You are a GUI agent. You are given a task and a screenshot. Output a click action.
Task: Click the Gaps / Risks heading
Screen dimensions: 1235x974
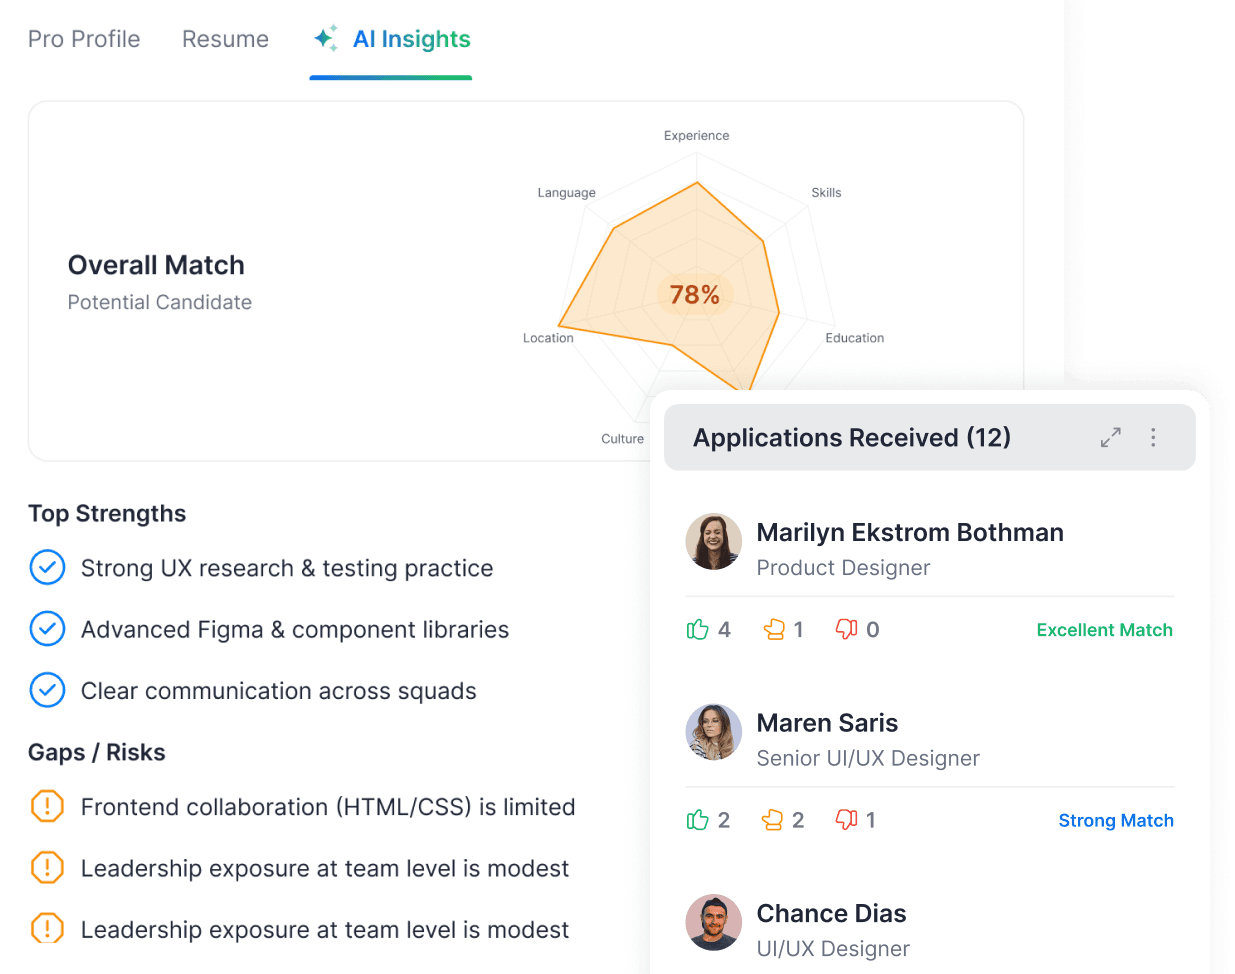click(97, 752)
